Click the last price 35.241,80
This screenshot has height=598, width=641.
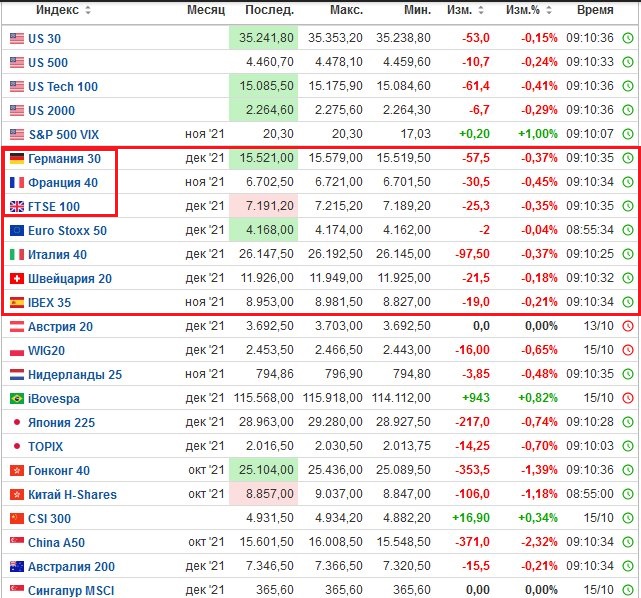point(266,38)
